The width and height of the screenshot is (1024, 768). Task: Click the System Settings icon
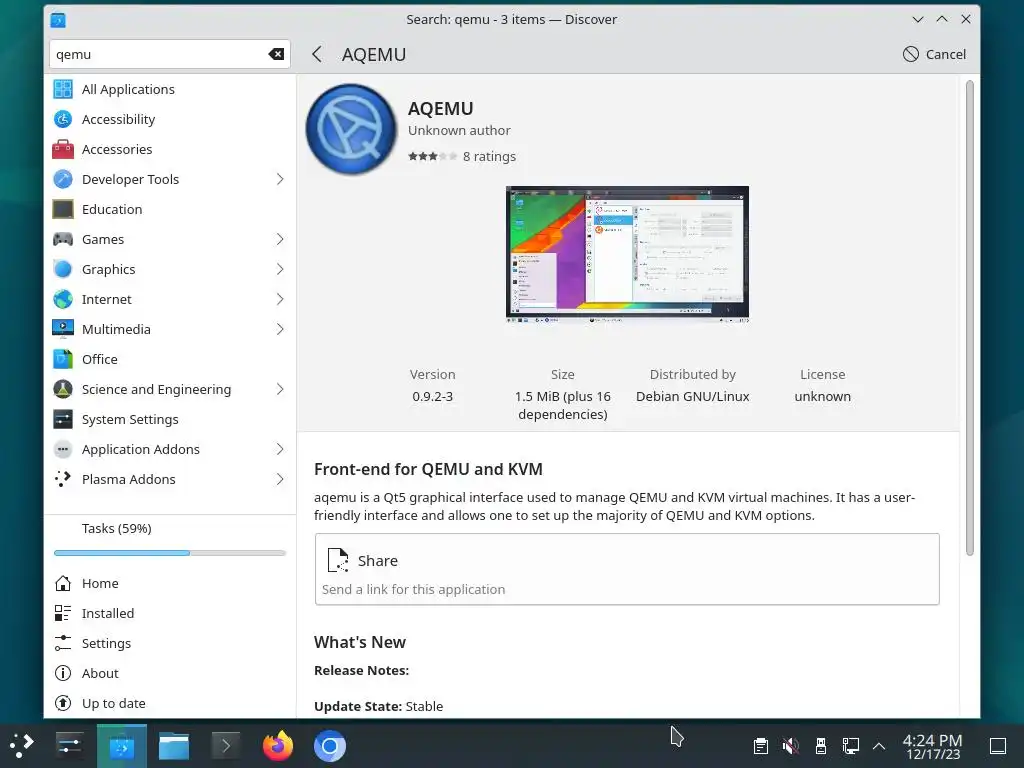[x=63, y=419]
